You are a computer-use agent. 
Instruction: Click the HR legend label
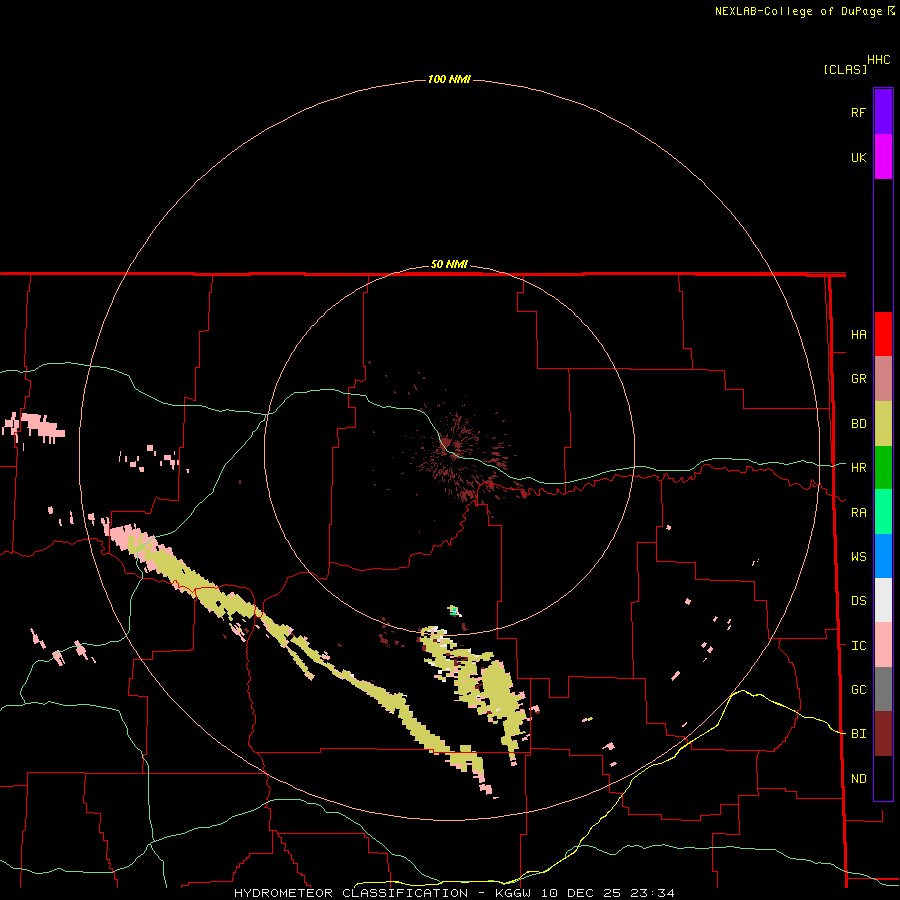858,468
